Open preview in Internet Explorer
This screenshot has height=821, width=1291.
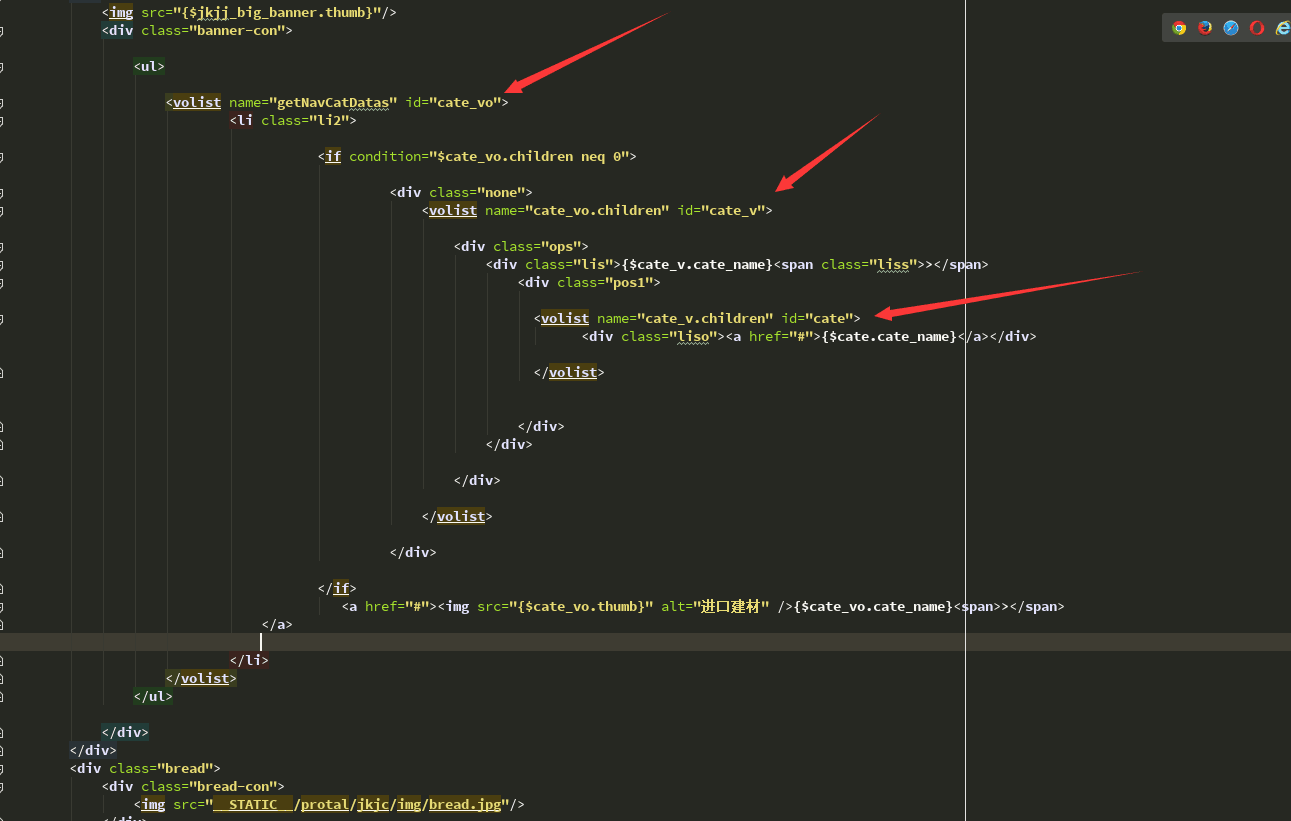point(1282,28)
